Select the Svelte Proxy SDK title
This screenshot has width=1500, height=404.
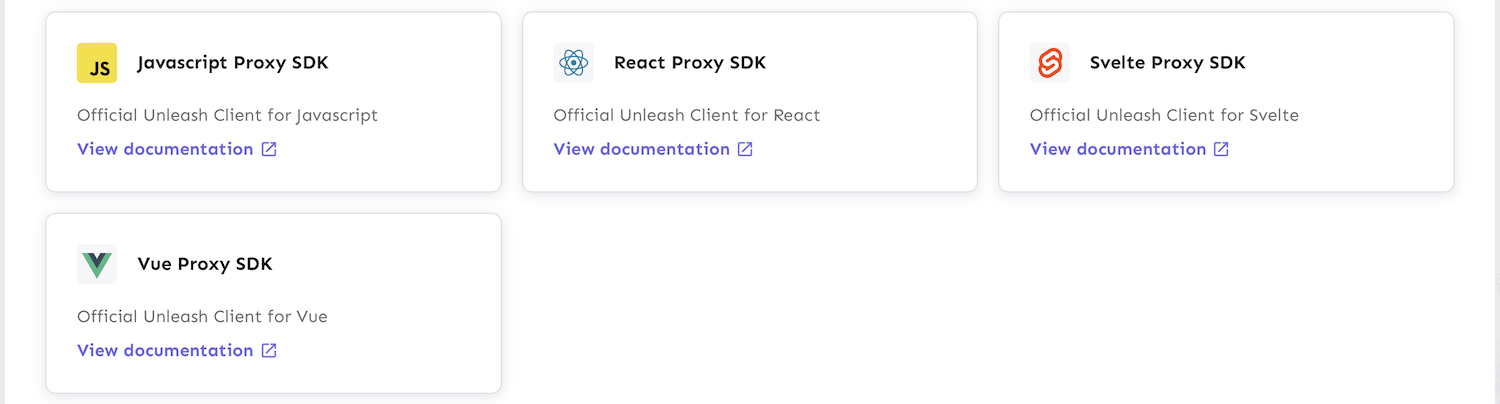click(x=1167, y=63)
